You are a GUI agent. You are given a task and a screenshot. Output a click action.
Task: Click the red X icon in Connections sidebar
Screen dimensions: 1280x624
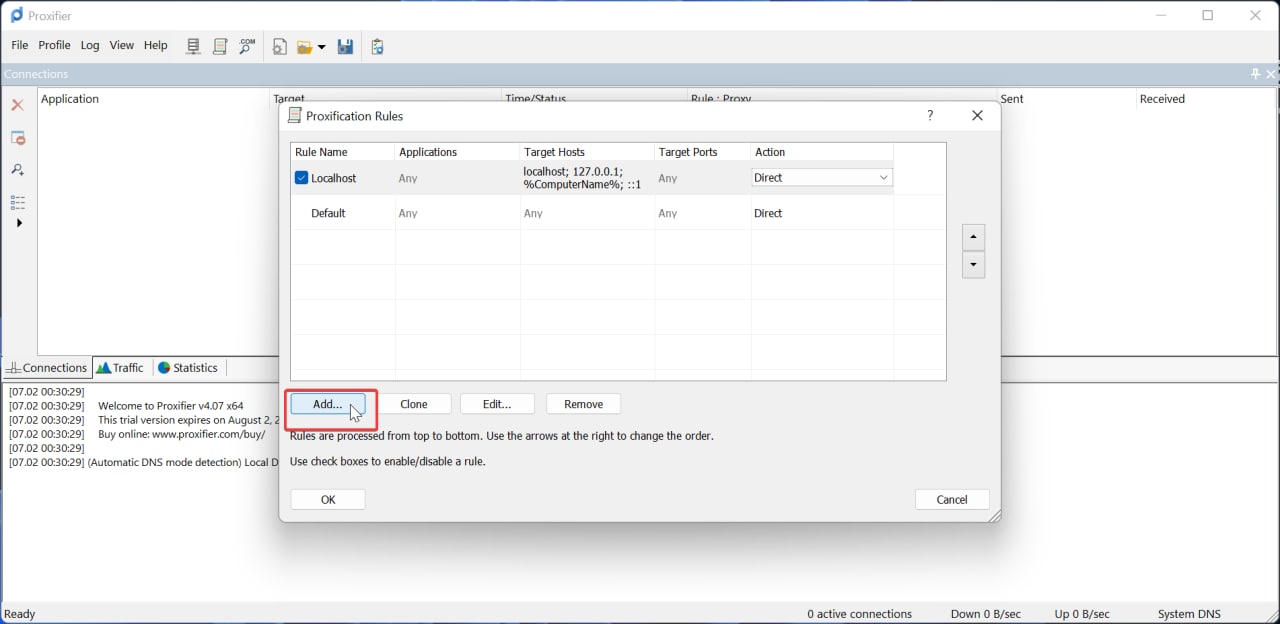[x=18, y=105]
